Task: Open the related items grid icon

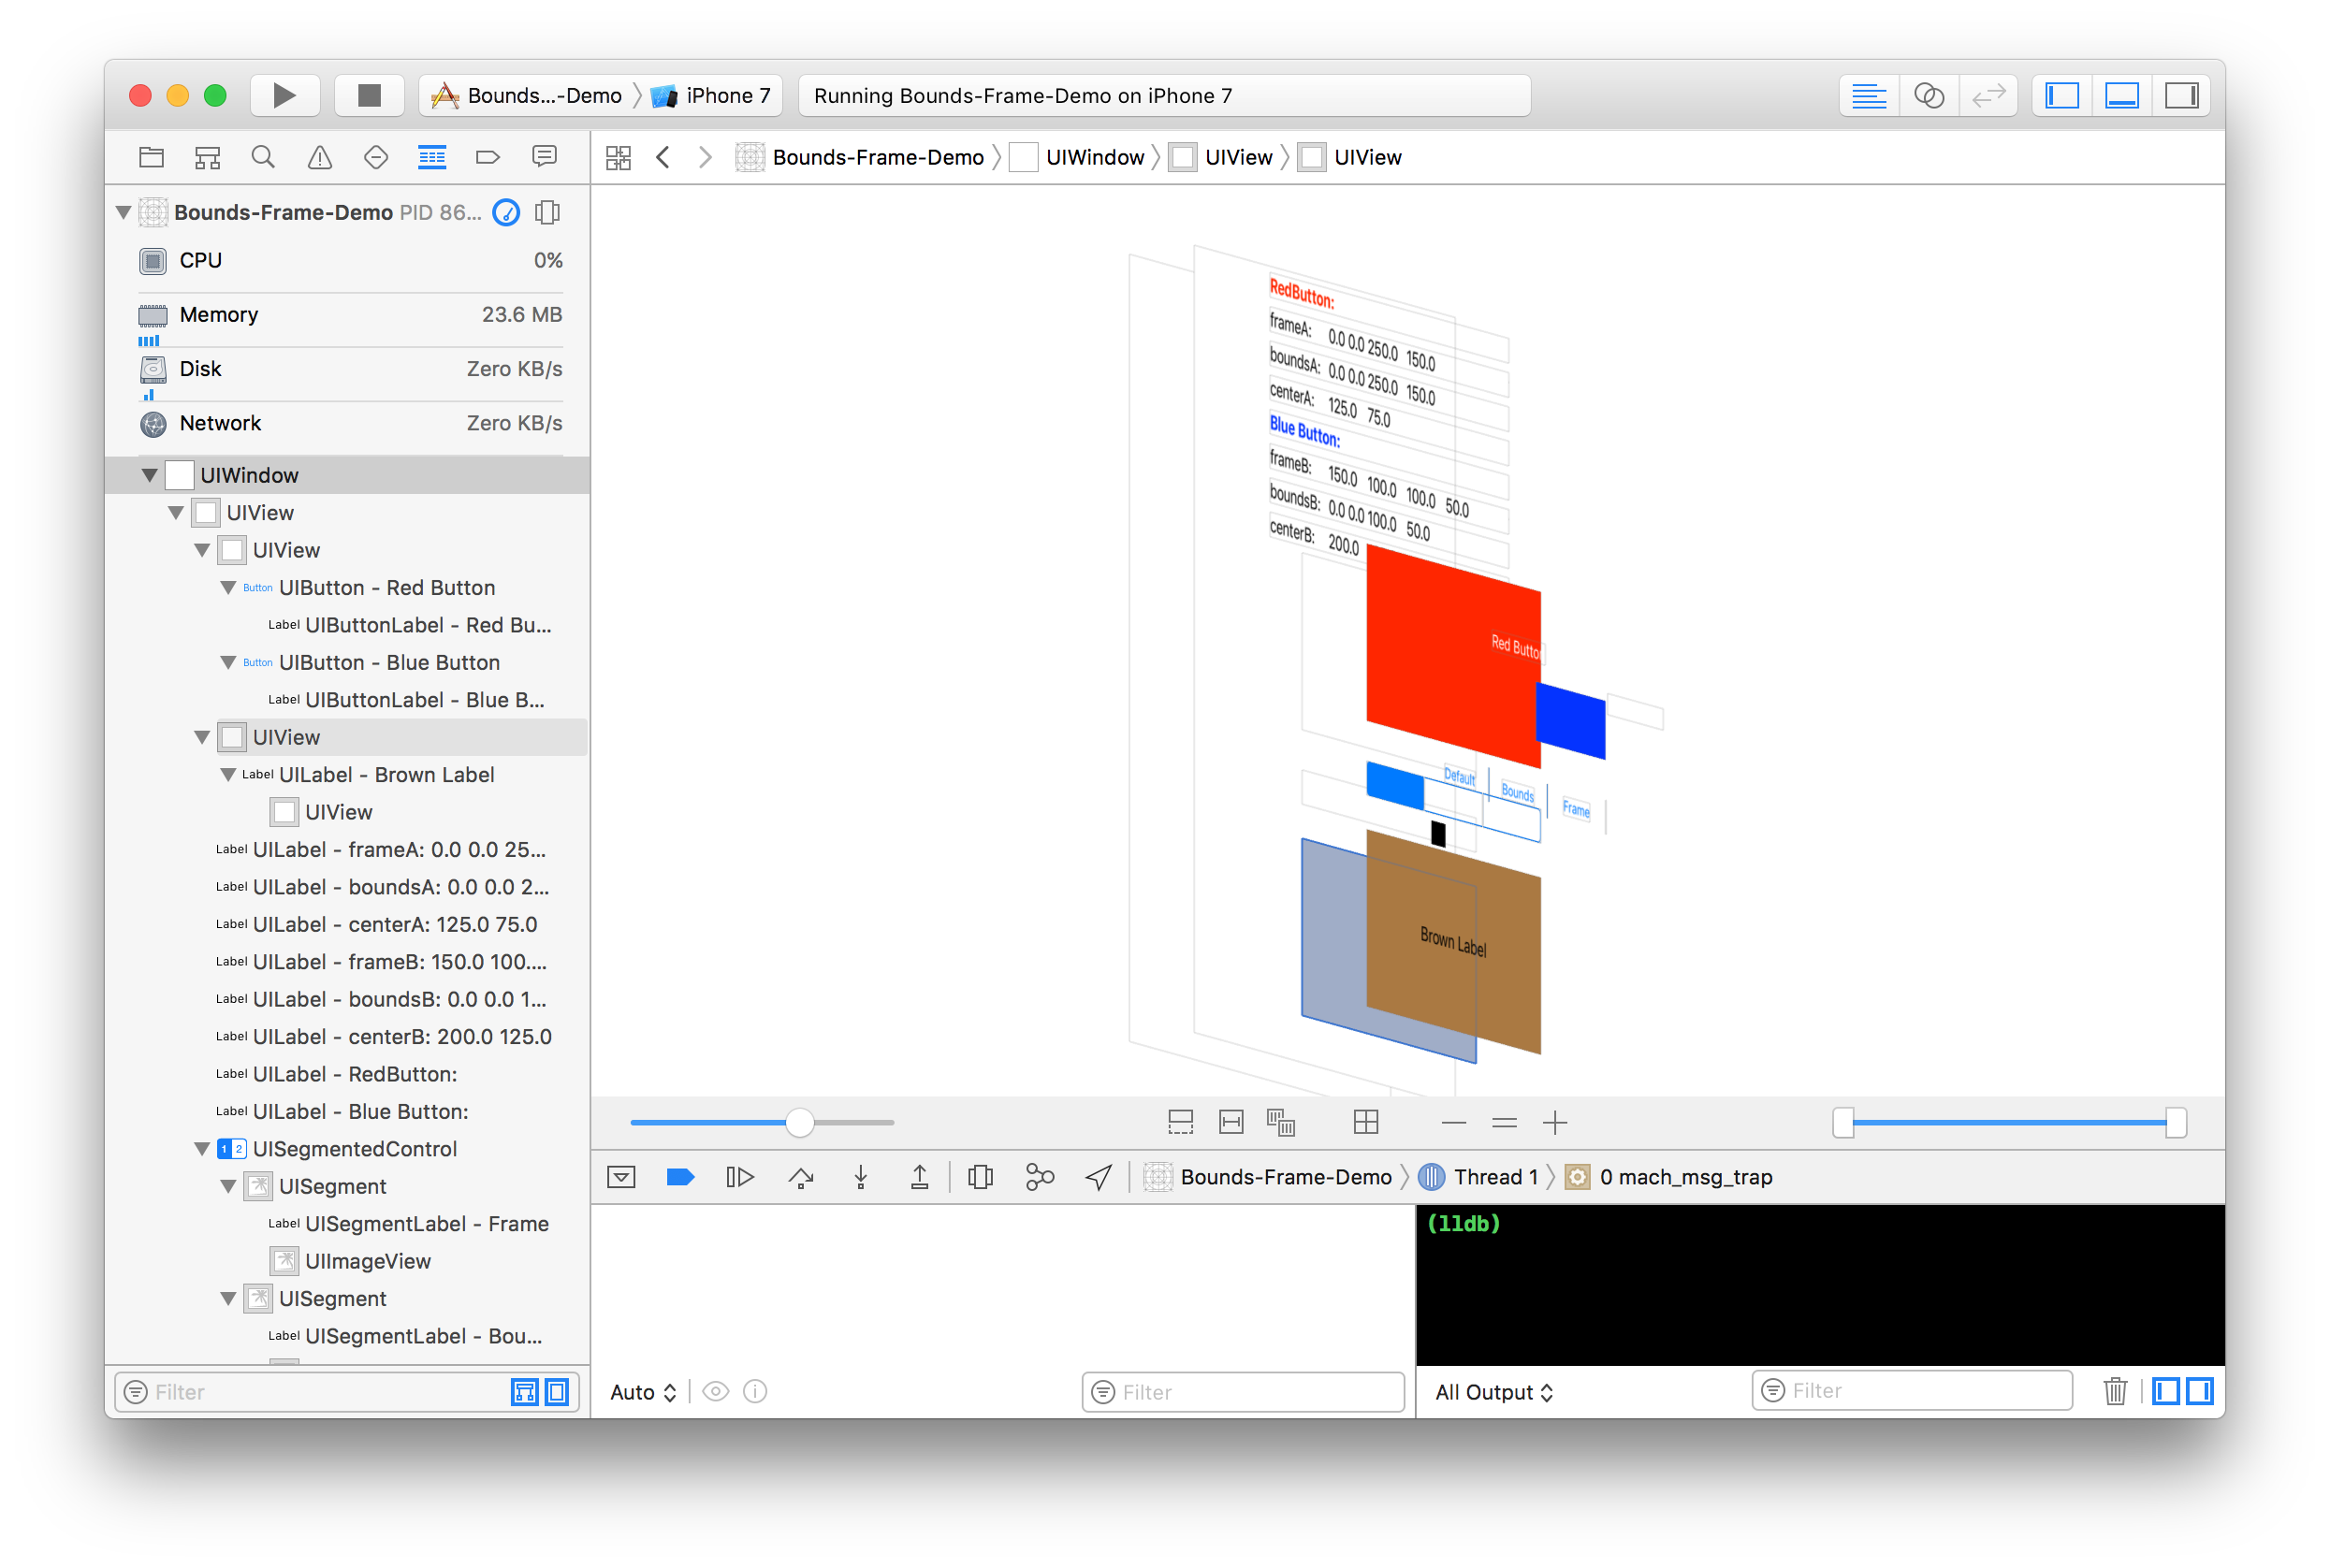Action: 618,157
